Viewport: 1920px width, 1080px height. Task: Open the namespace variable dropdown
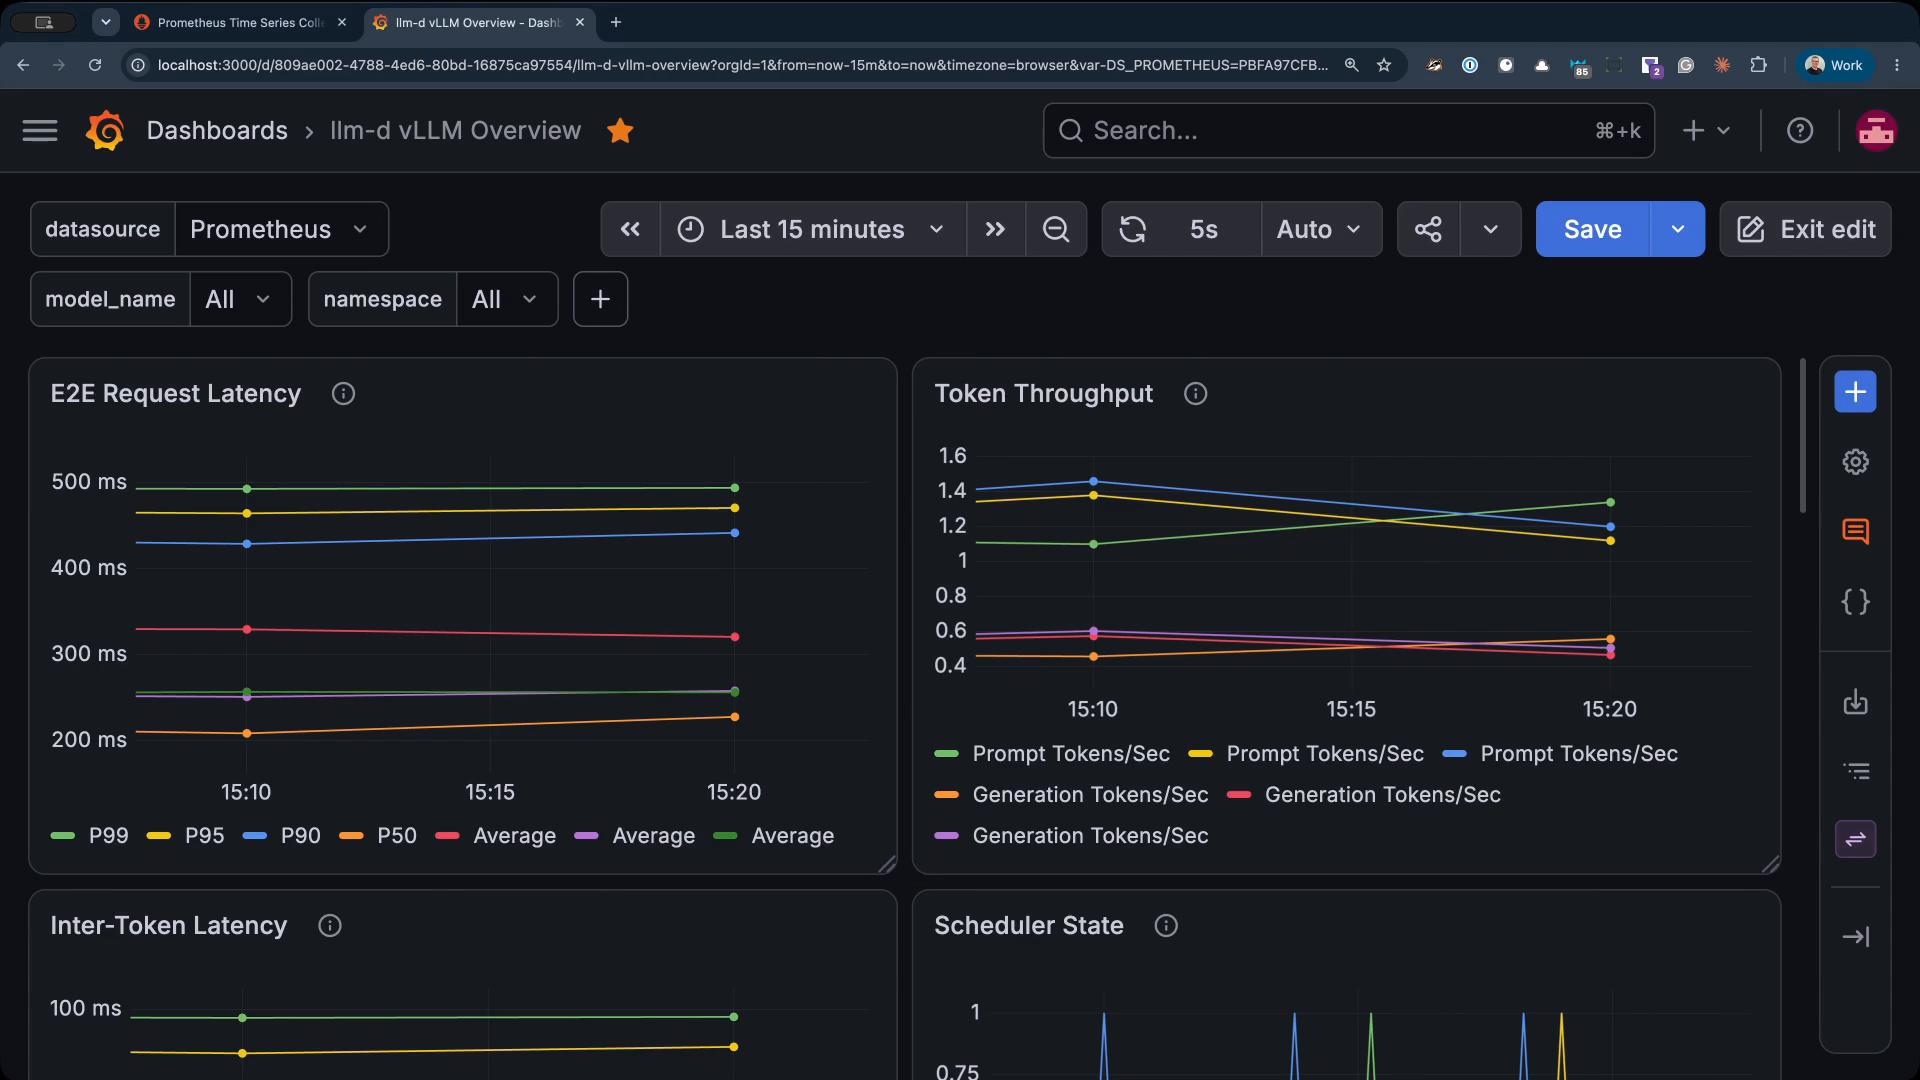point(507,299)
